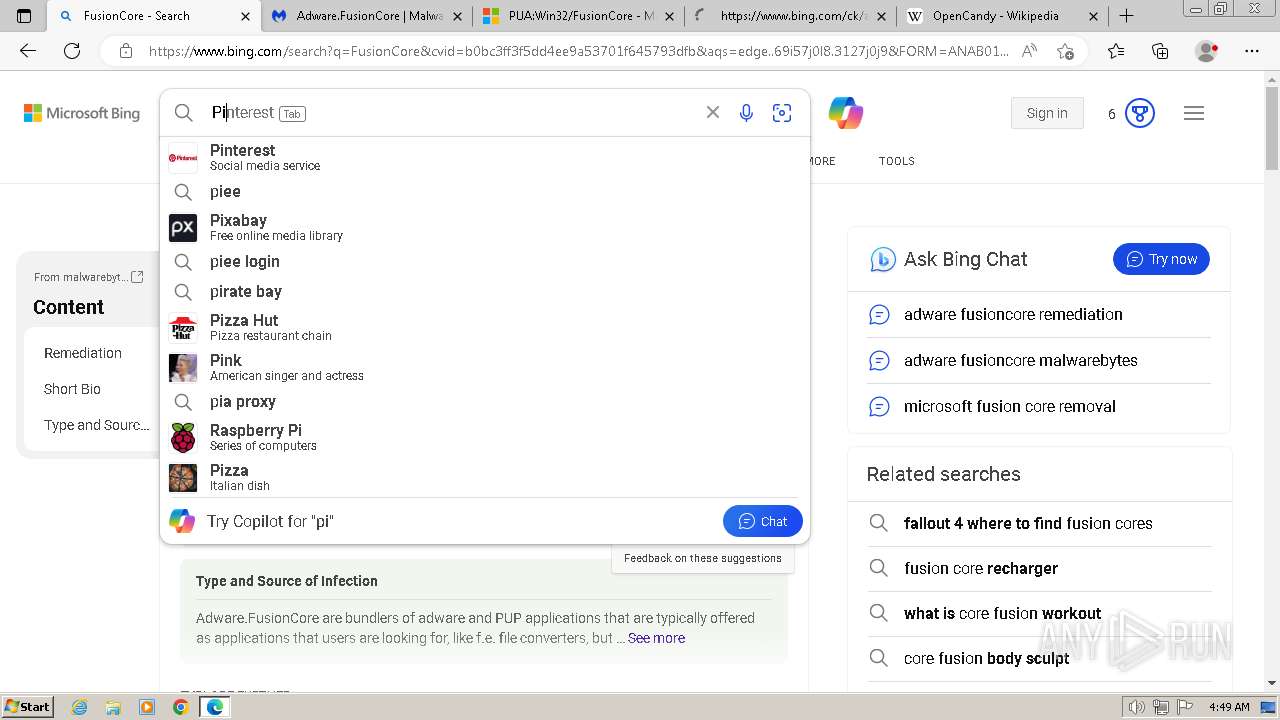Open malwarebytes source external link icon
This screenshot has width=1280, height=720.
coord(138,277)
